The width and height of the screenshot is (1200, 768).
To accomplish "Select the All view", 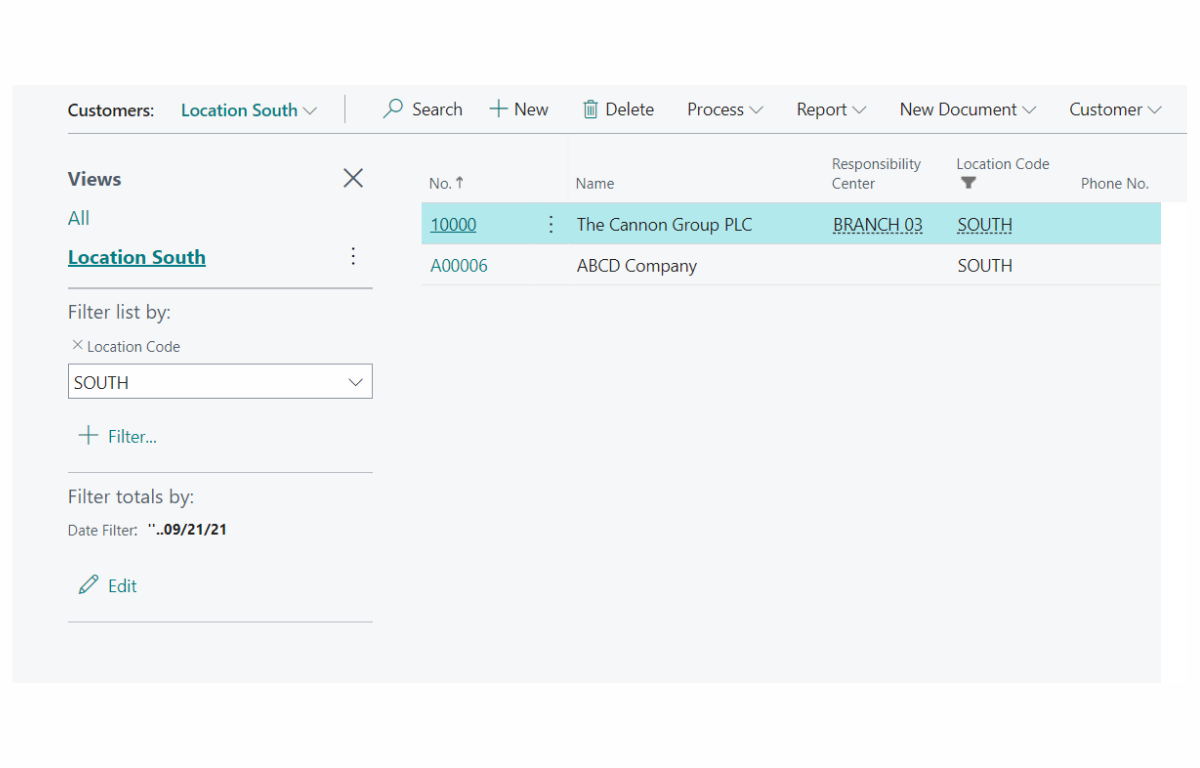I will click(x=78, y=217).
